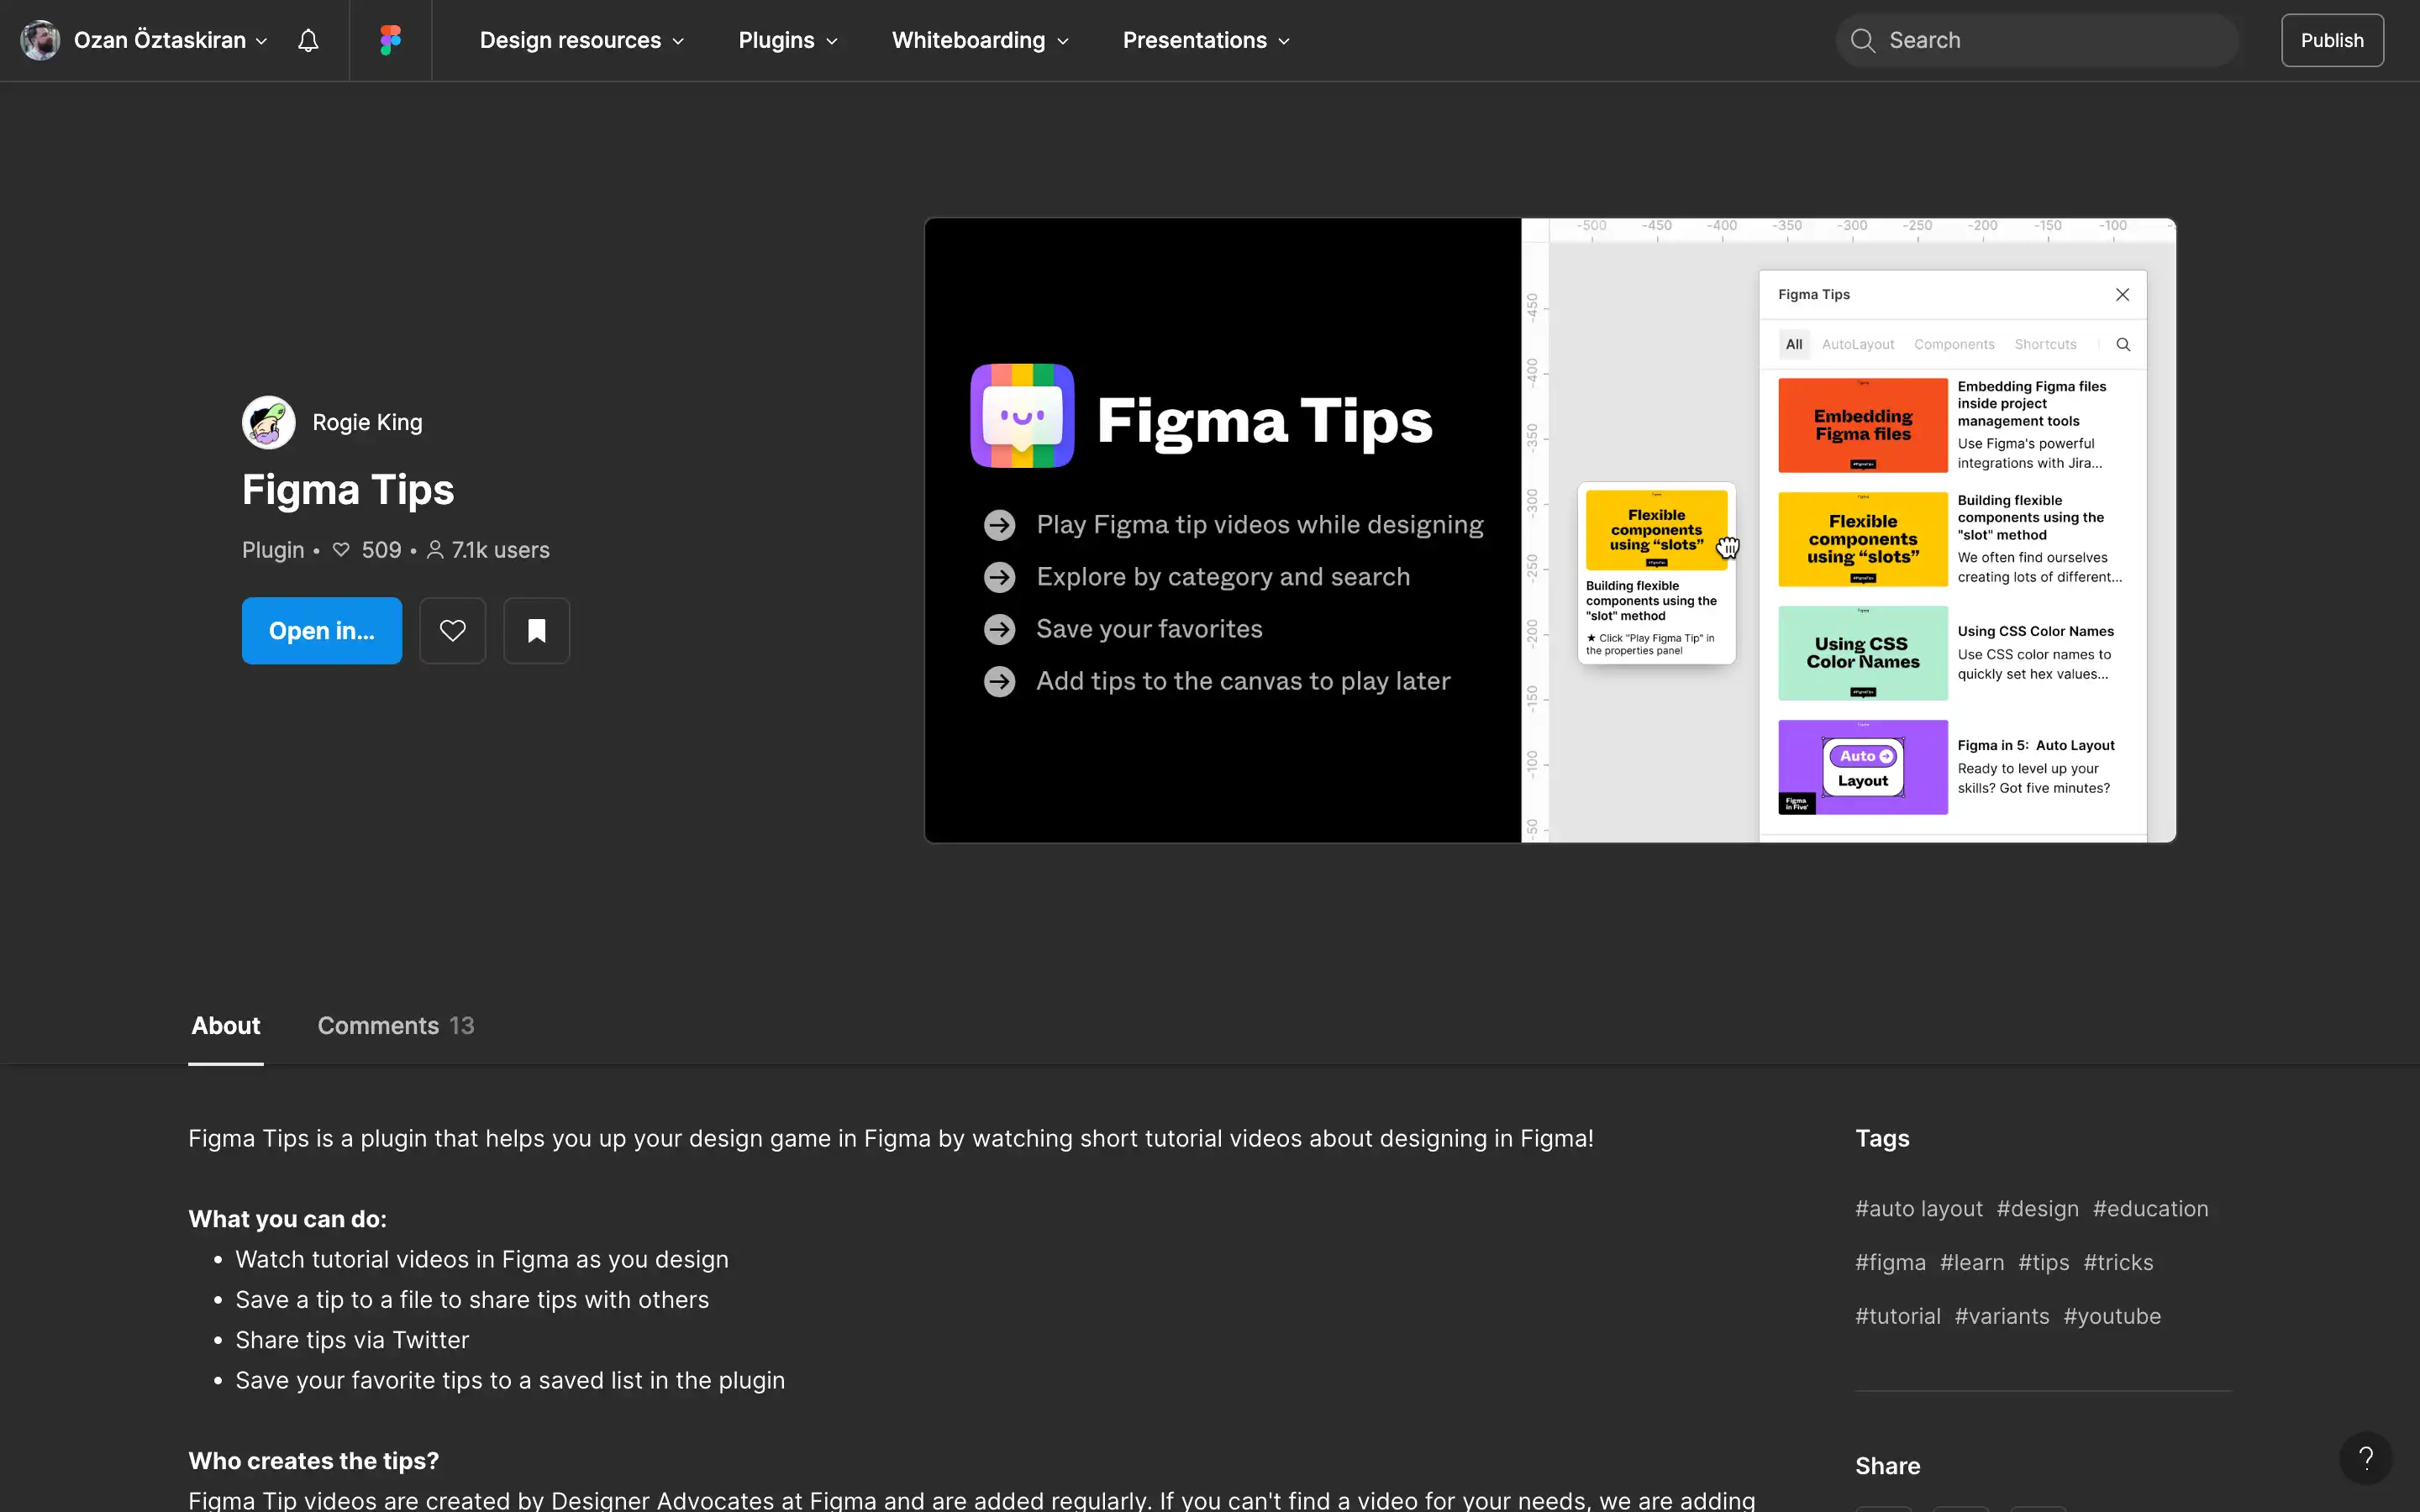
Task: Click arrow icon beside Play Figma tip videos
Action: pos(999,525)
